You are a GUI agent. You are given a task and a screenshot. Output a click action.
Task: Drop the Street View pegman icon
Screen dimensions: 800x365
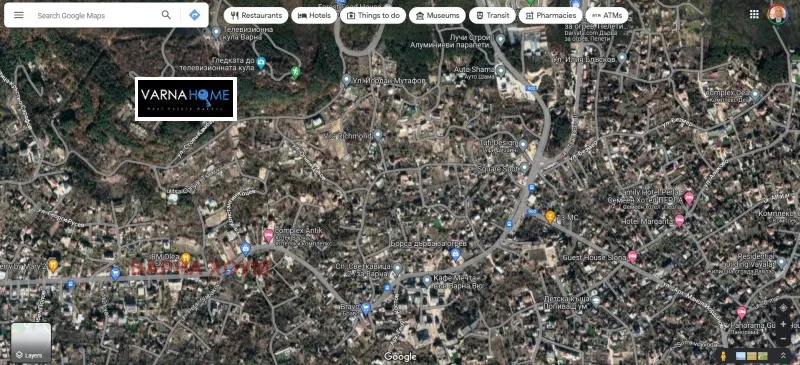tap(722, 356)
